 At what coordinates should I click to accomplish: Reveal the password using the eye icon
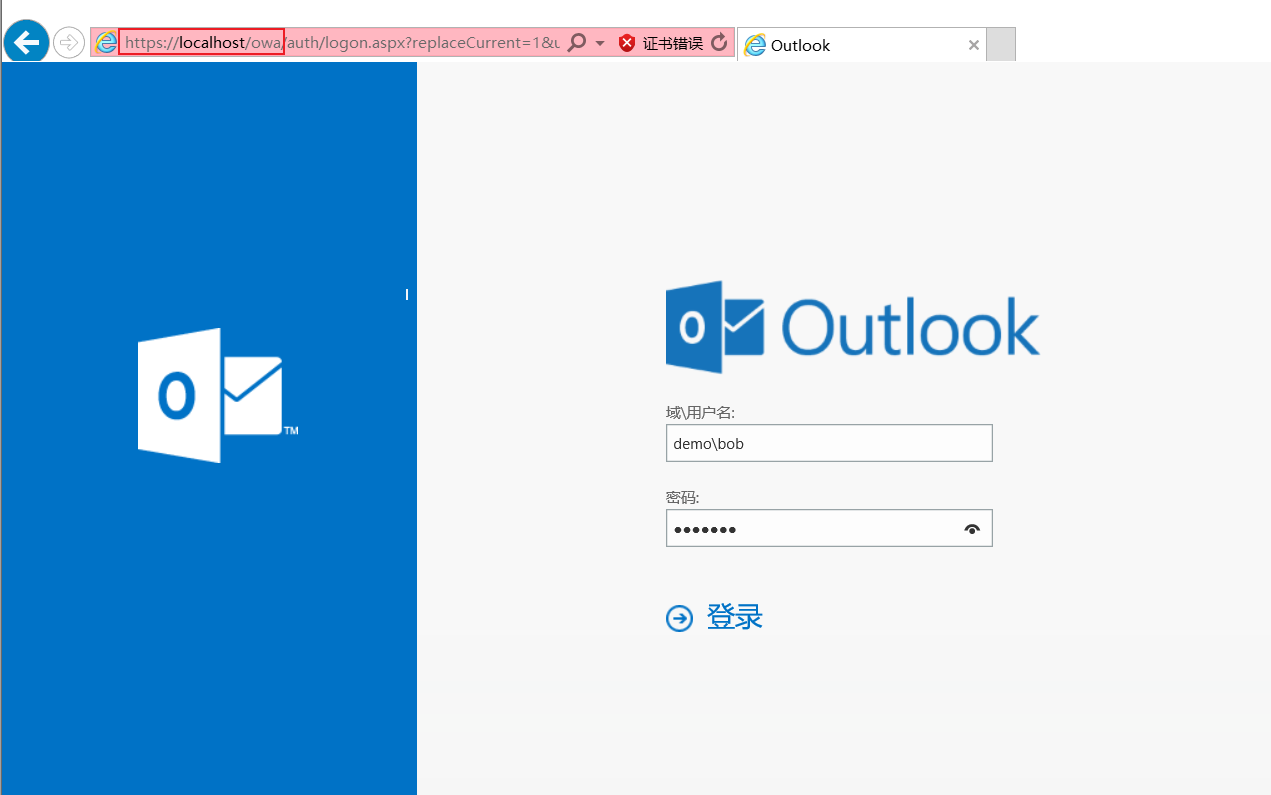click(x=971, y=528)
